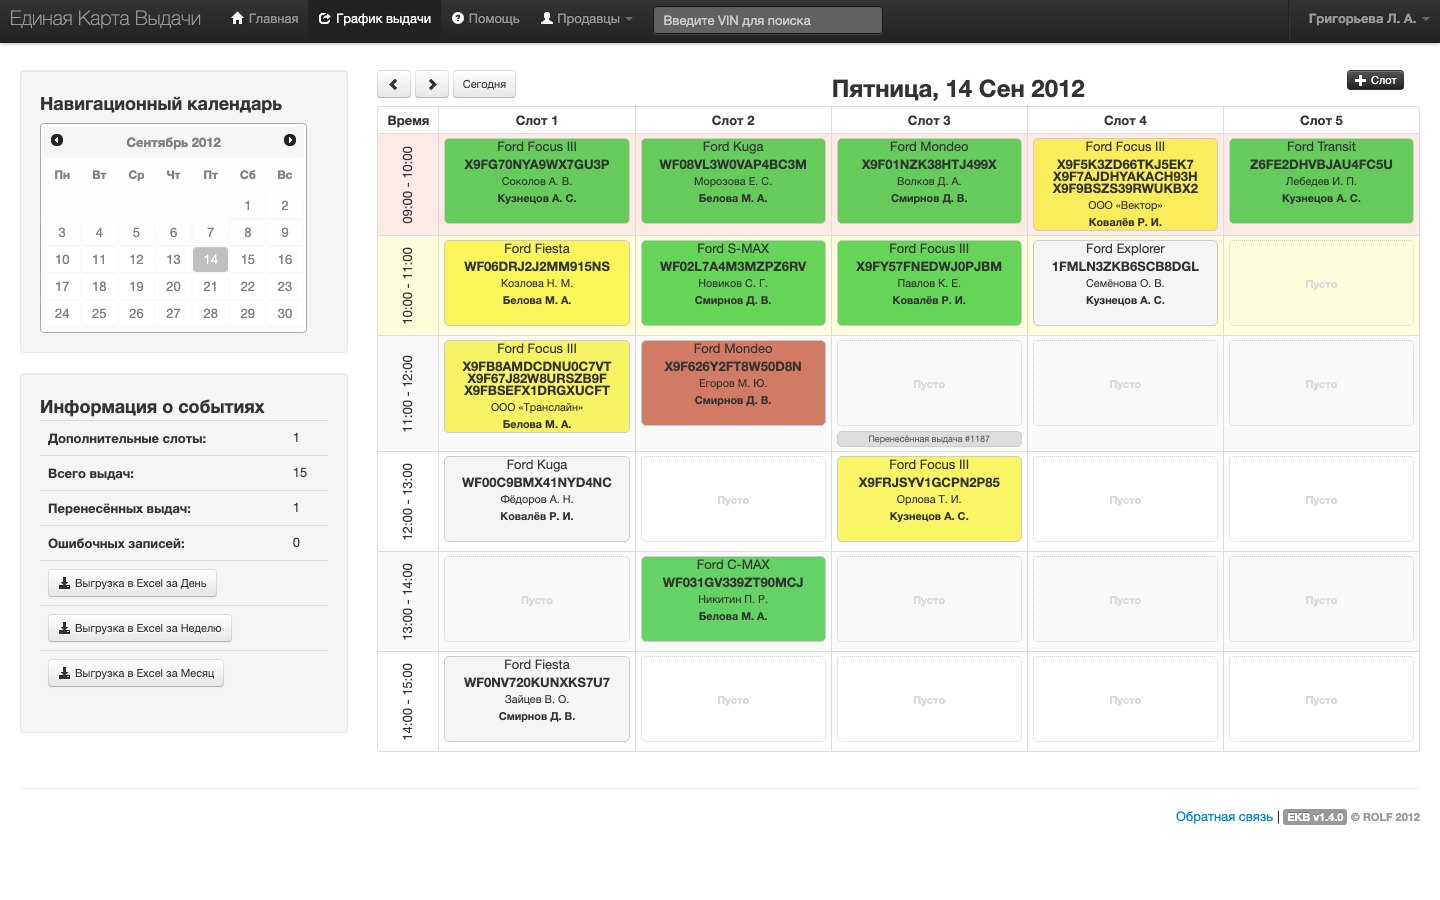Select day 1 in the calendar
The height and width of the screenshot is (900, 1440).
point(247,205)
